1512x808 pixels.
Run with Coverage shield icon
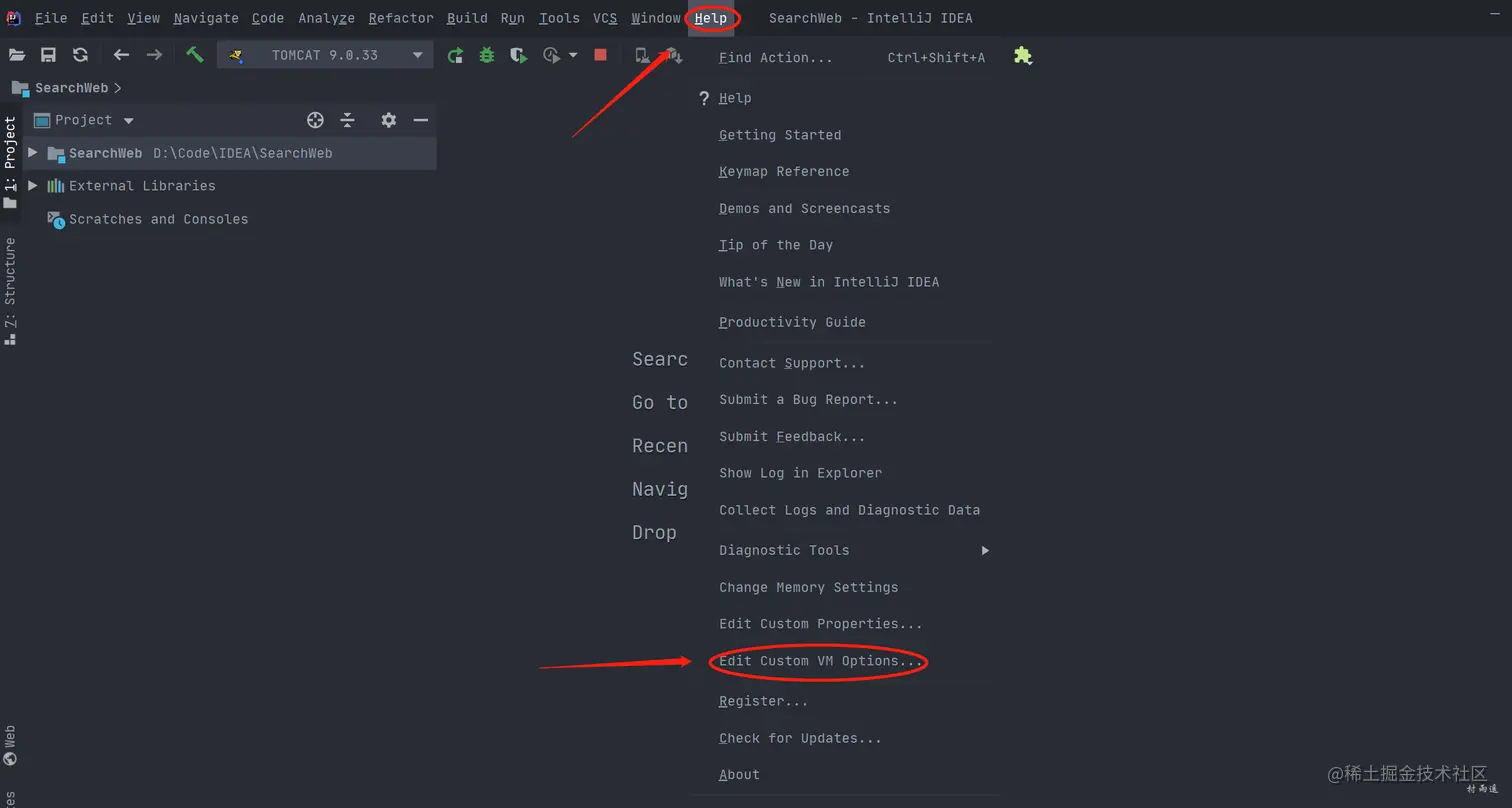(x=519, y=55)
